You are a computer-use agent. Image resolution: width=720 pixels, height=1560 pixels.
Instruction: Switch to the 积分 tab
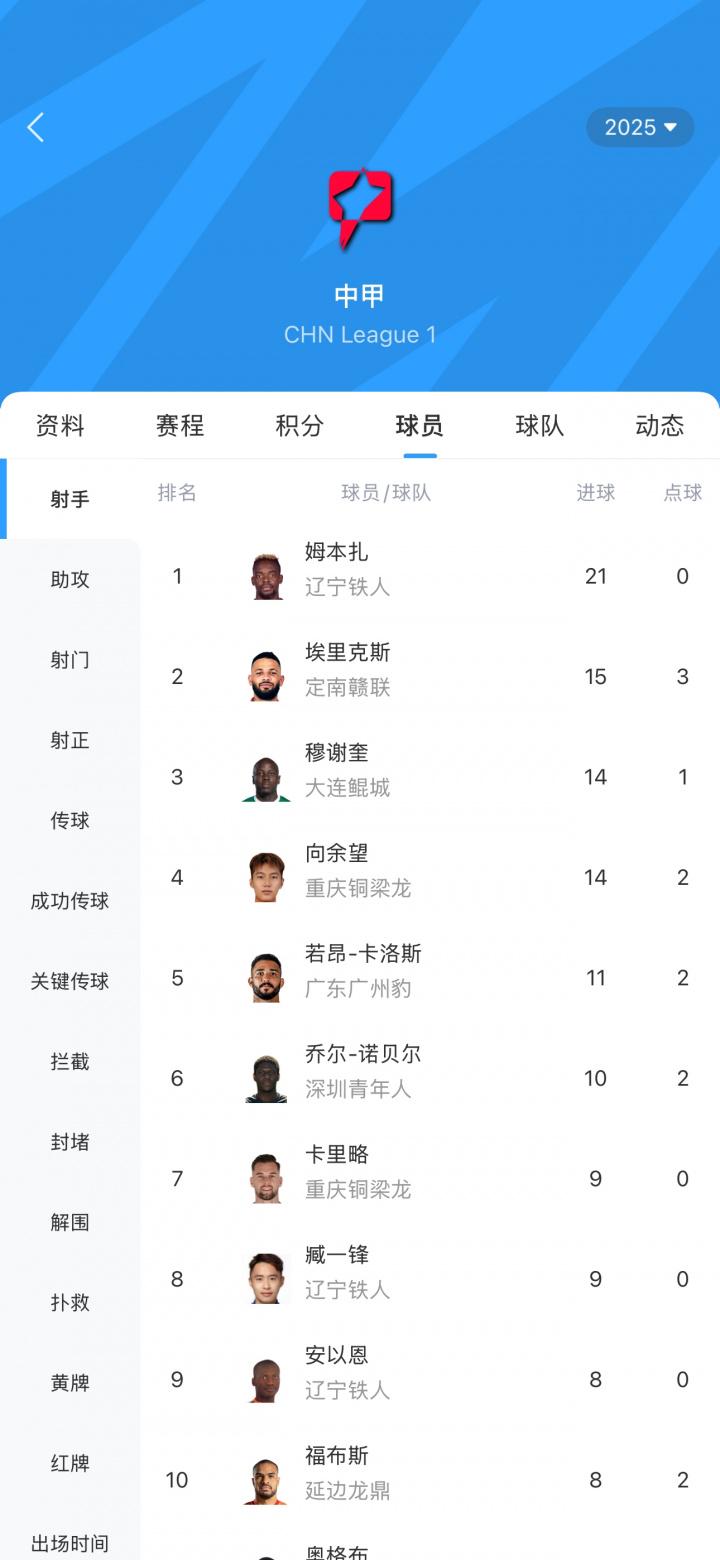(x=298, y=425)
